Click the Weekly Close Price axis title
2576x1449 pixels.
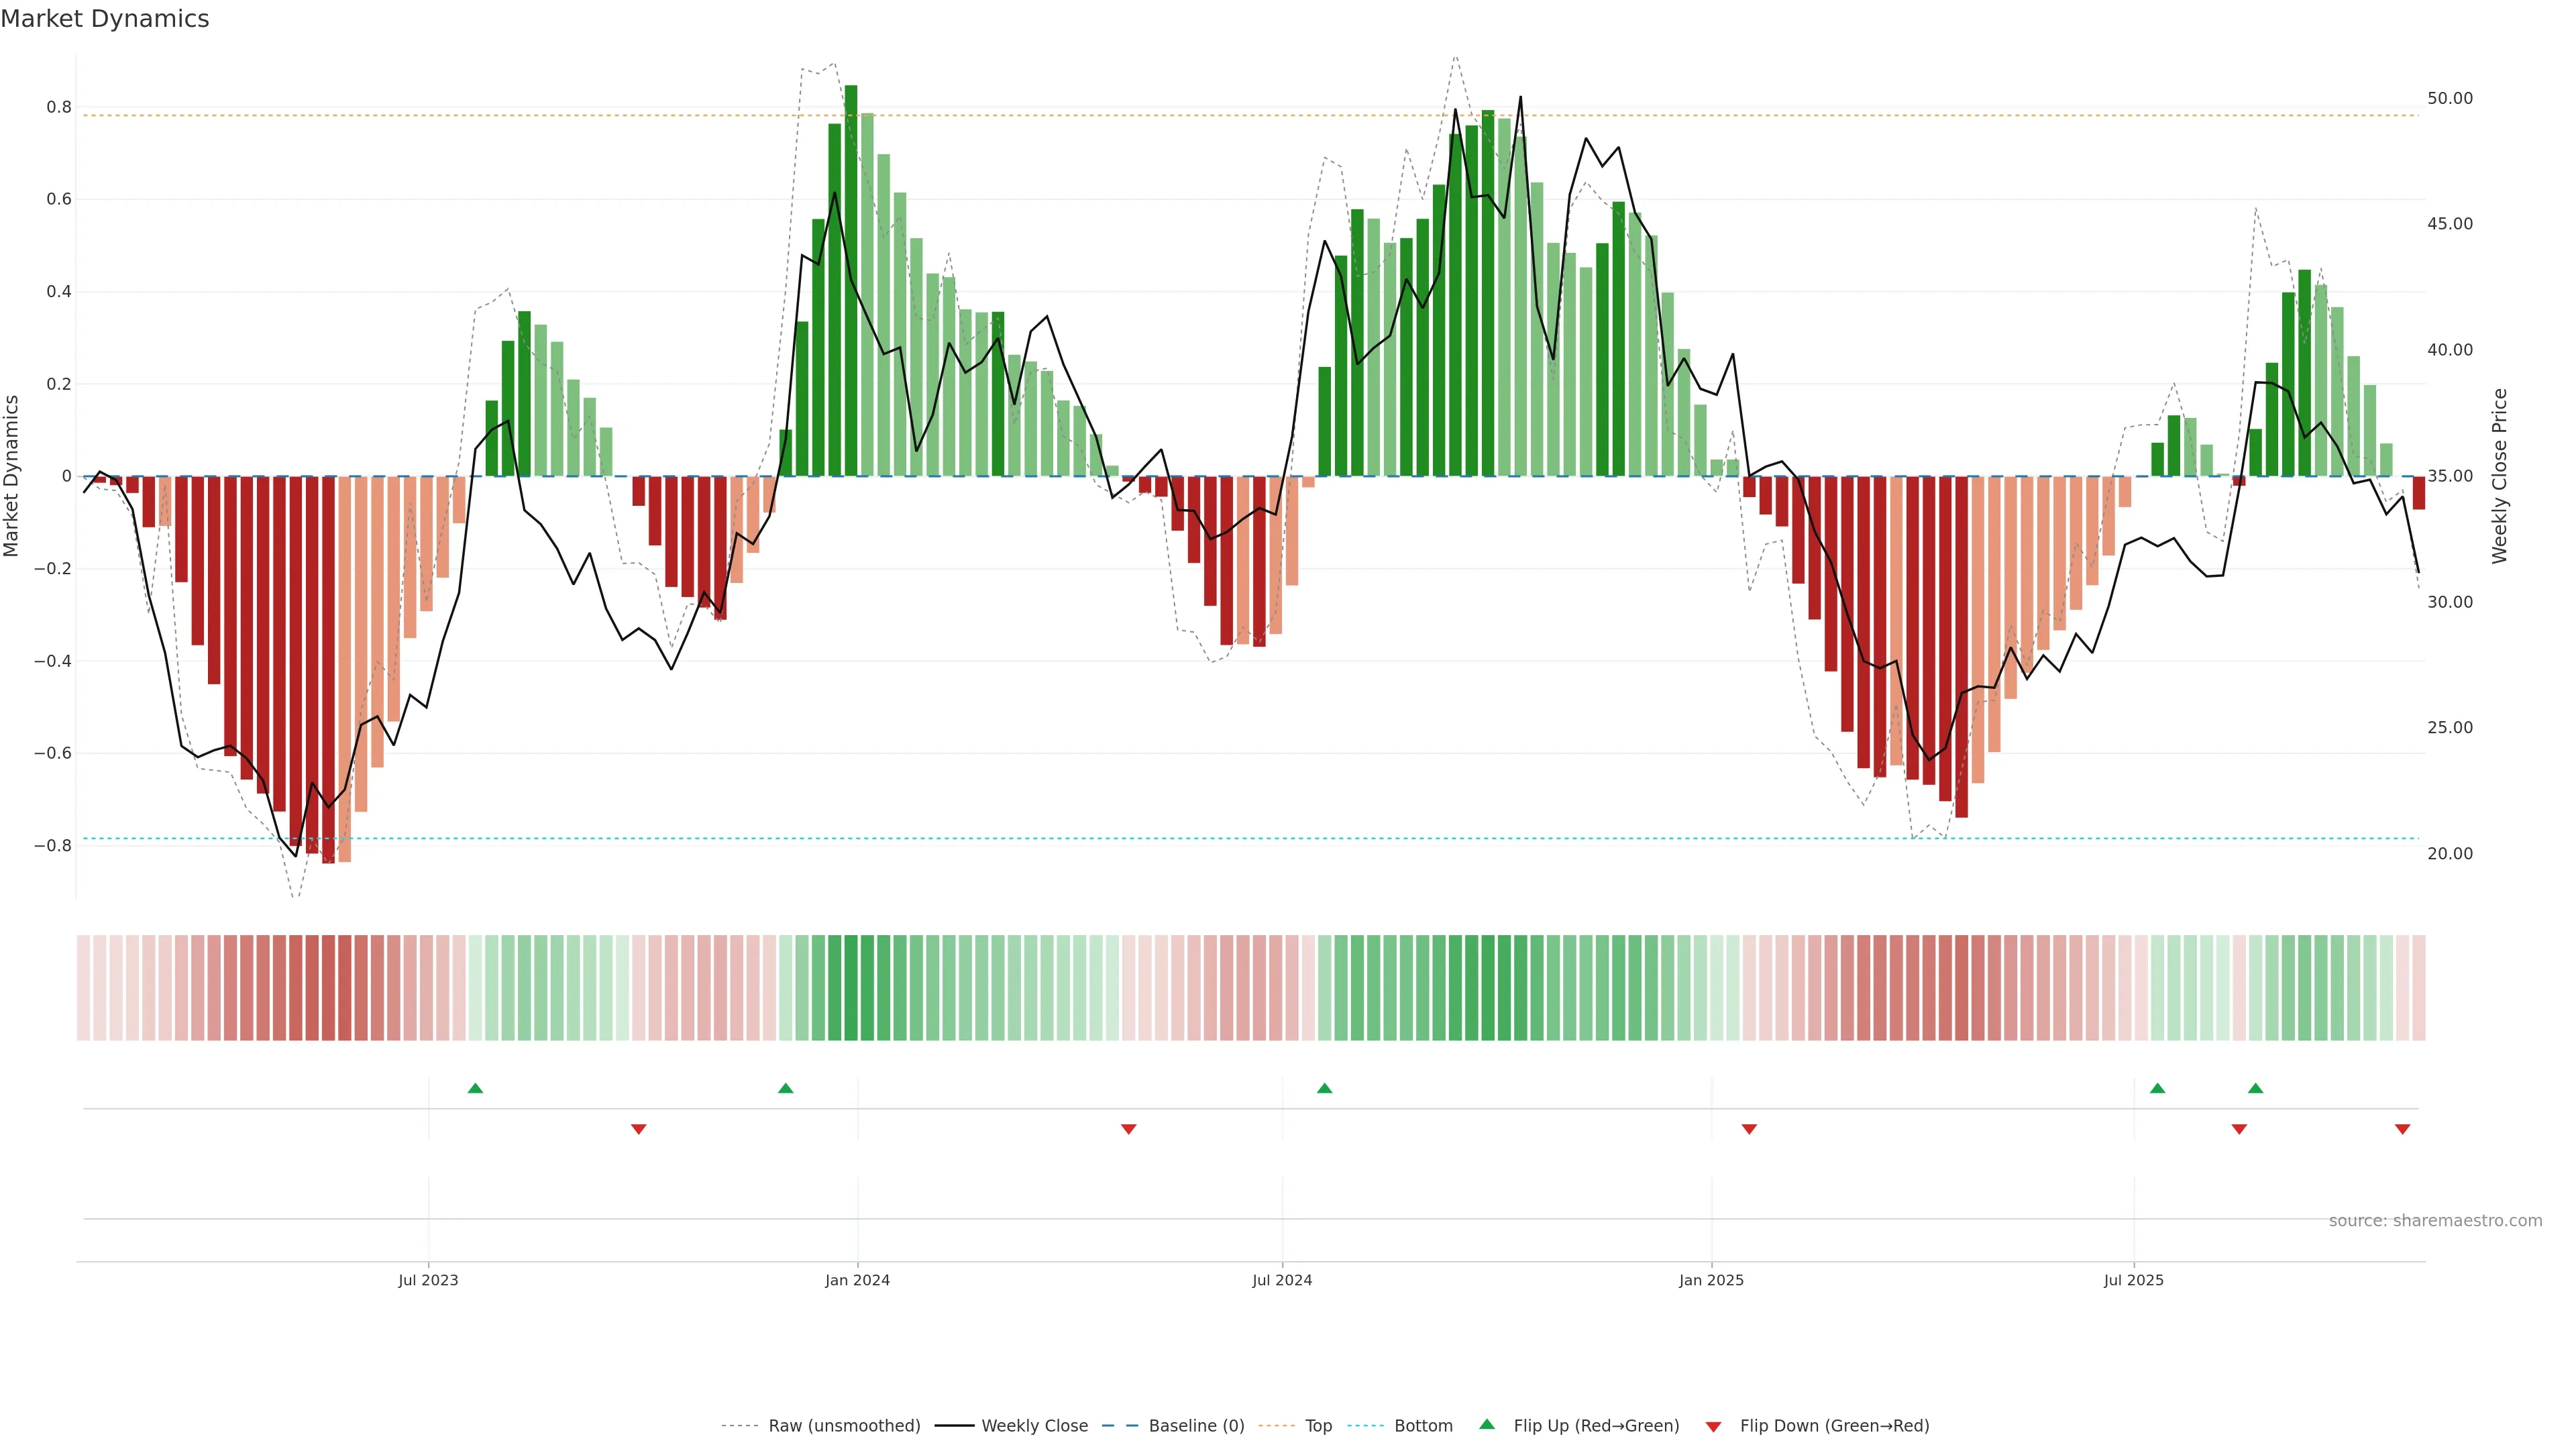click(x=2499, y=476)
